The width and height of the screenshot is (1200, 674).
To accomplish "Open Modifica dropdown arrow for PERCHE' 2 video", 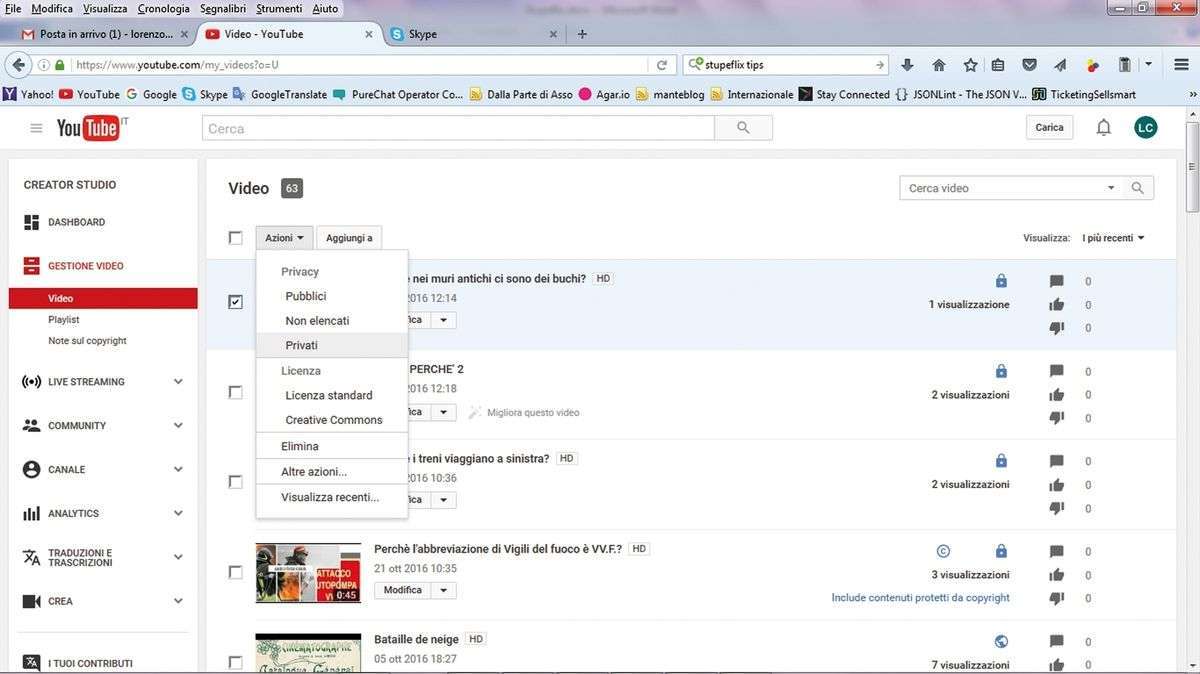I will pos(444,412).
